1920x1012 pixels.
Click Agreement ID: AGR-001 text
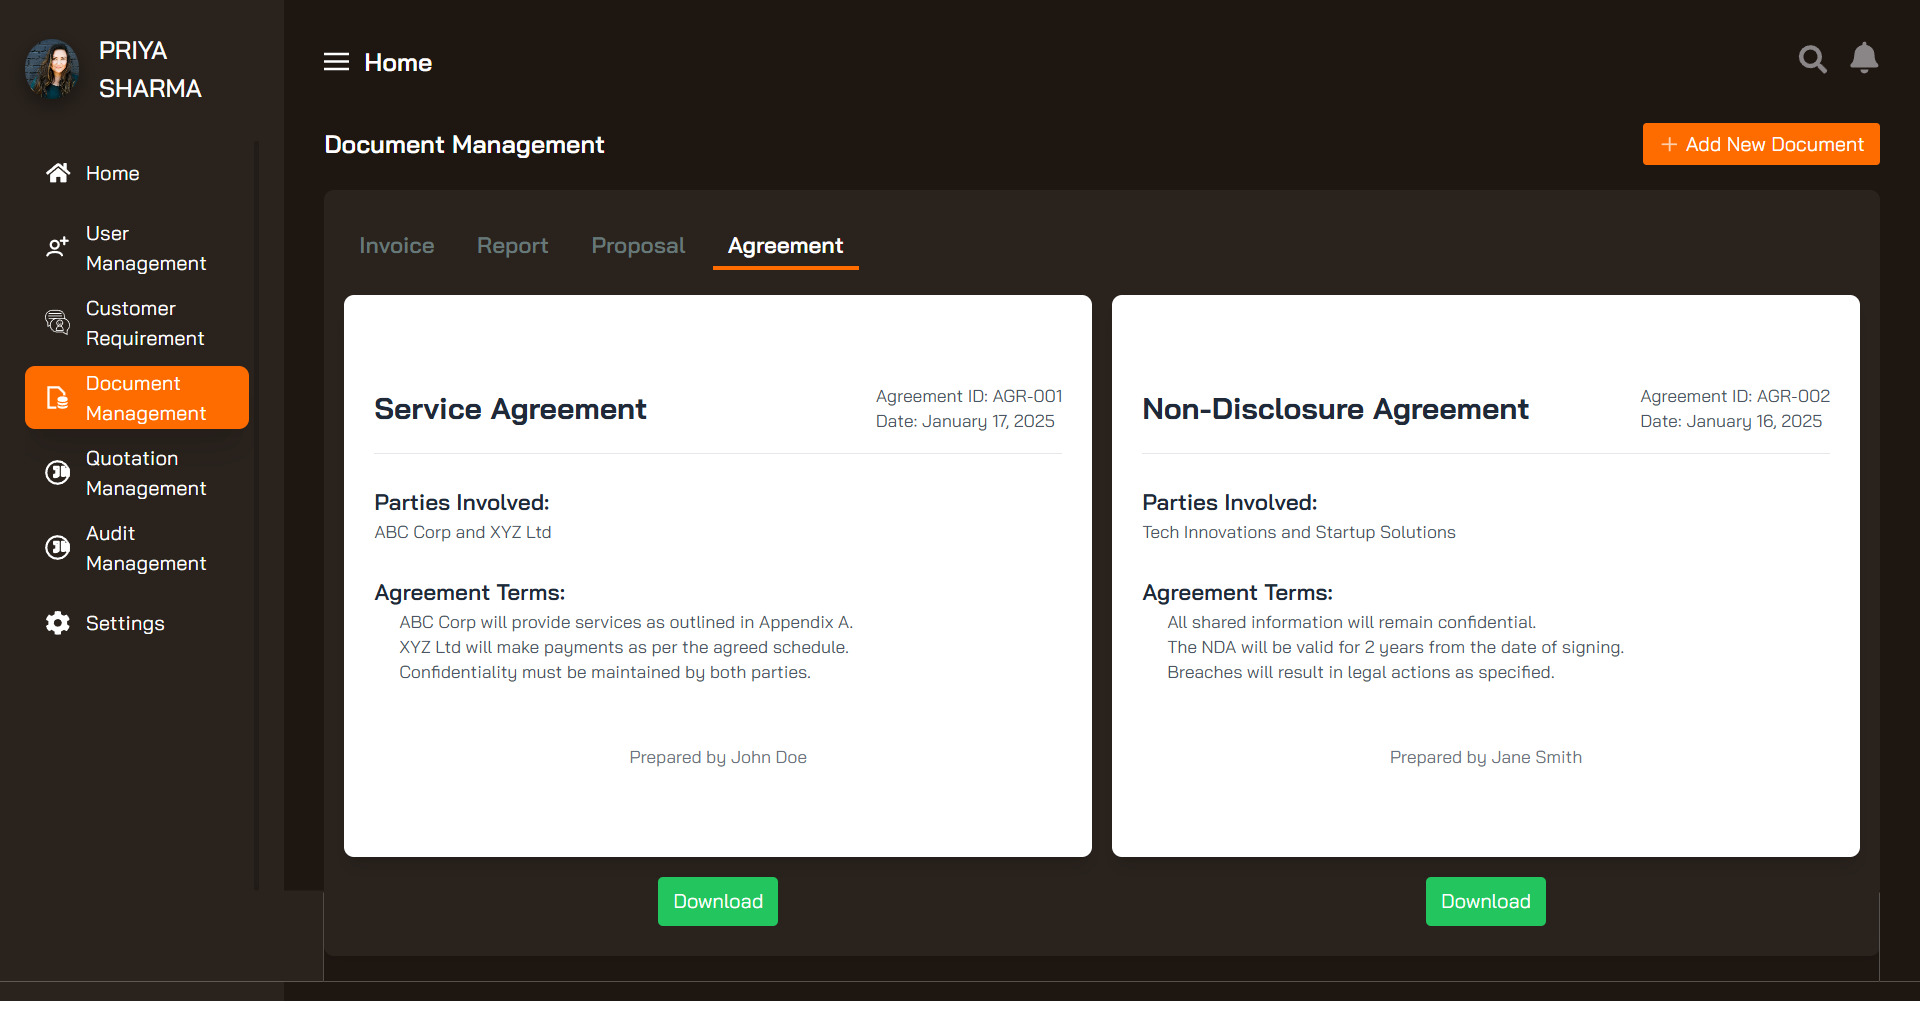point(969,396)
